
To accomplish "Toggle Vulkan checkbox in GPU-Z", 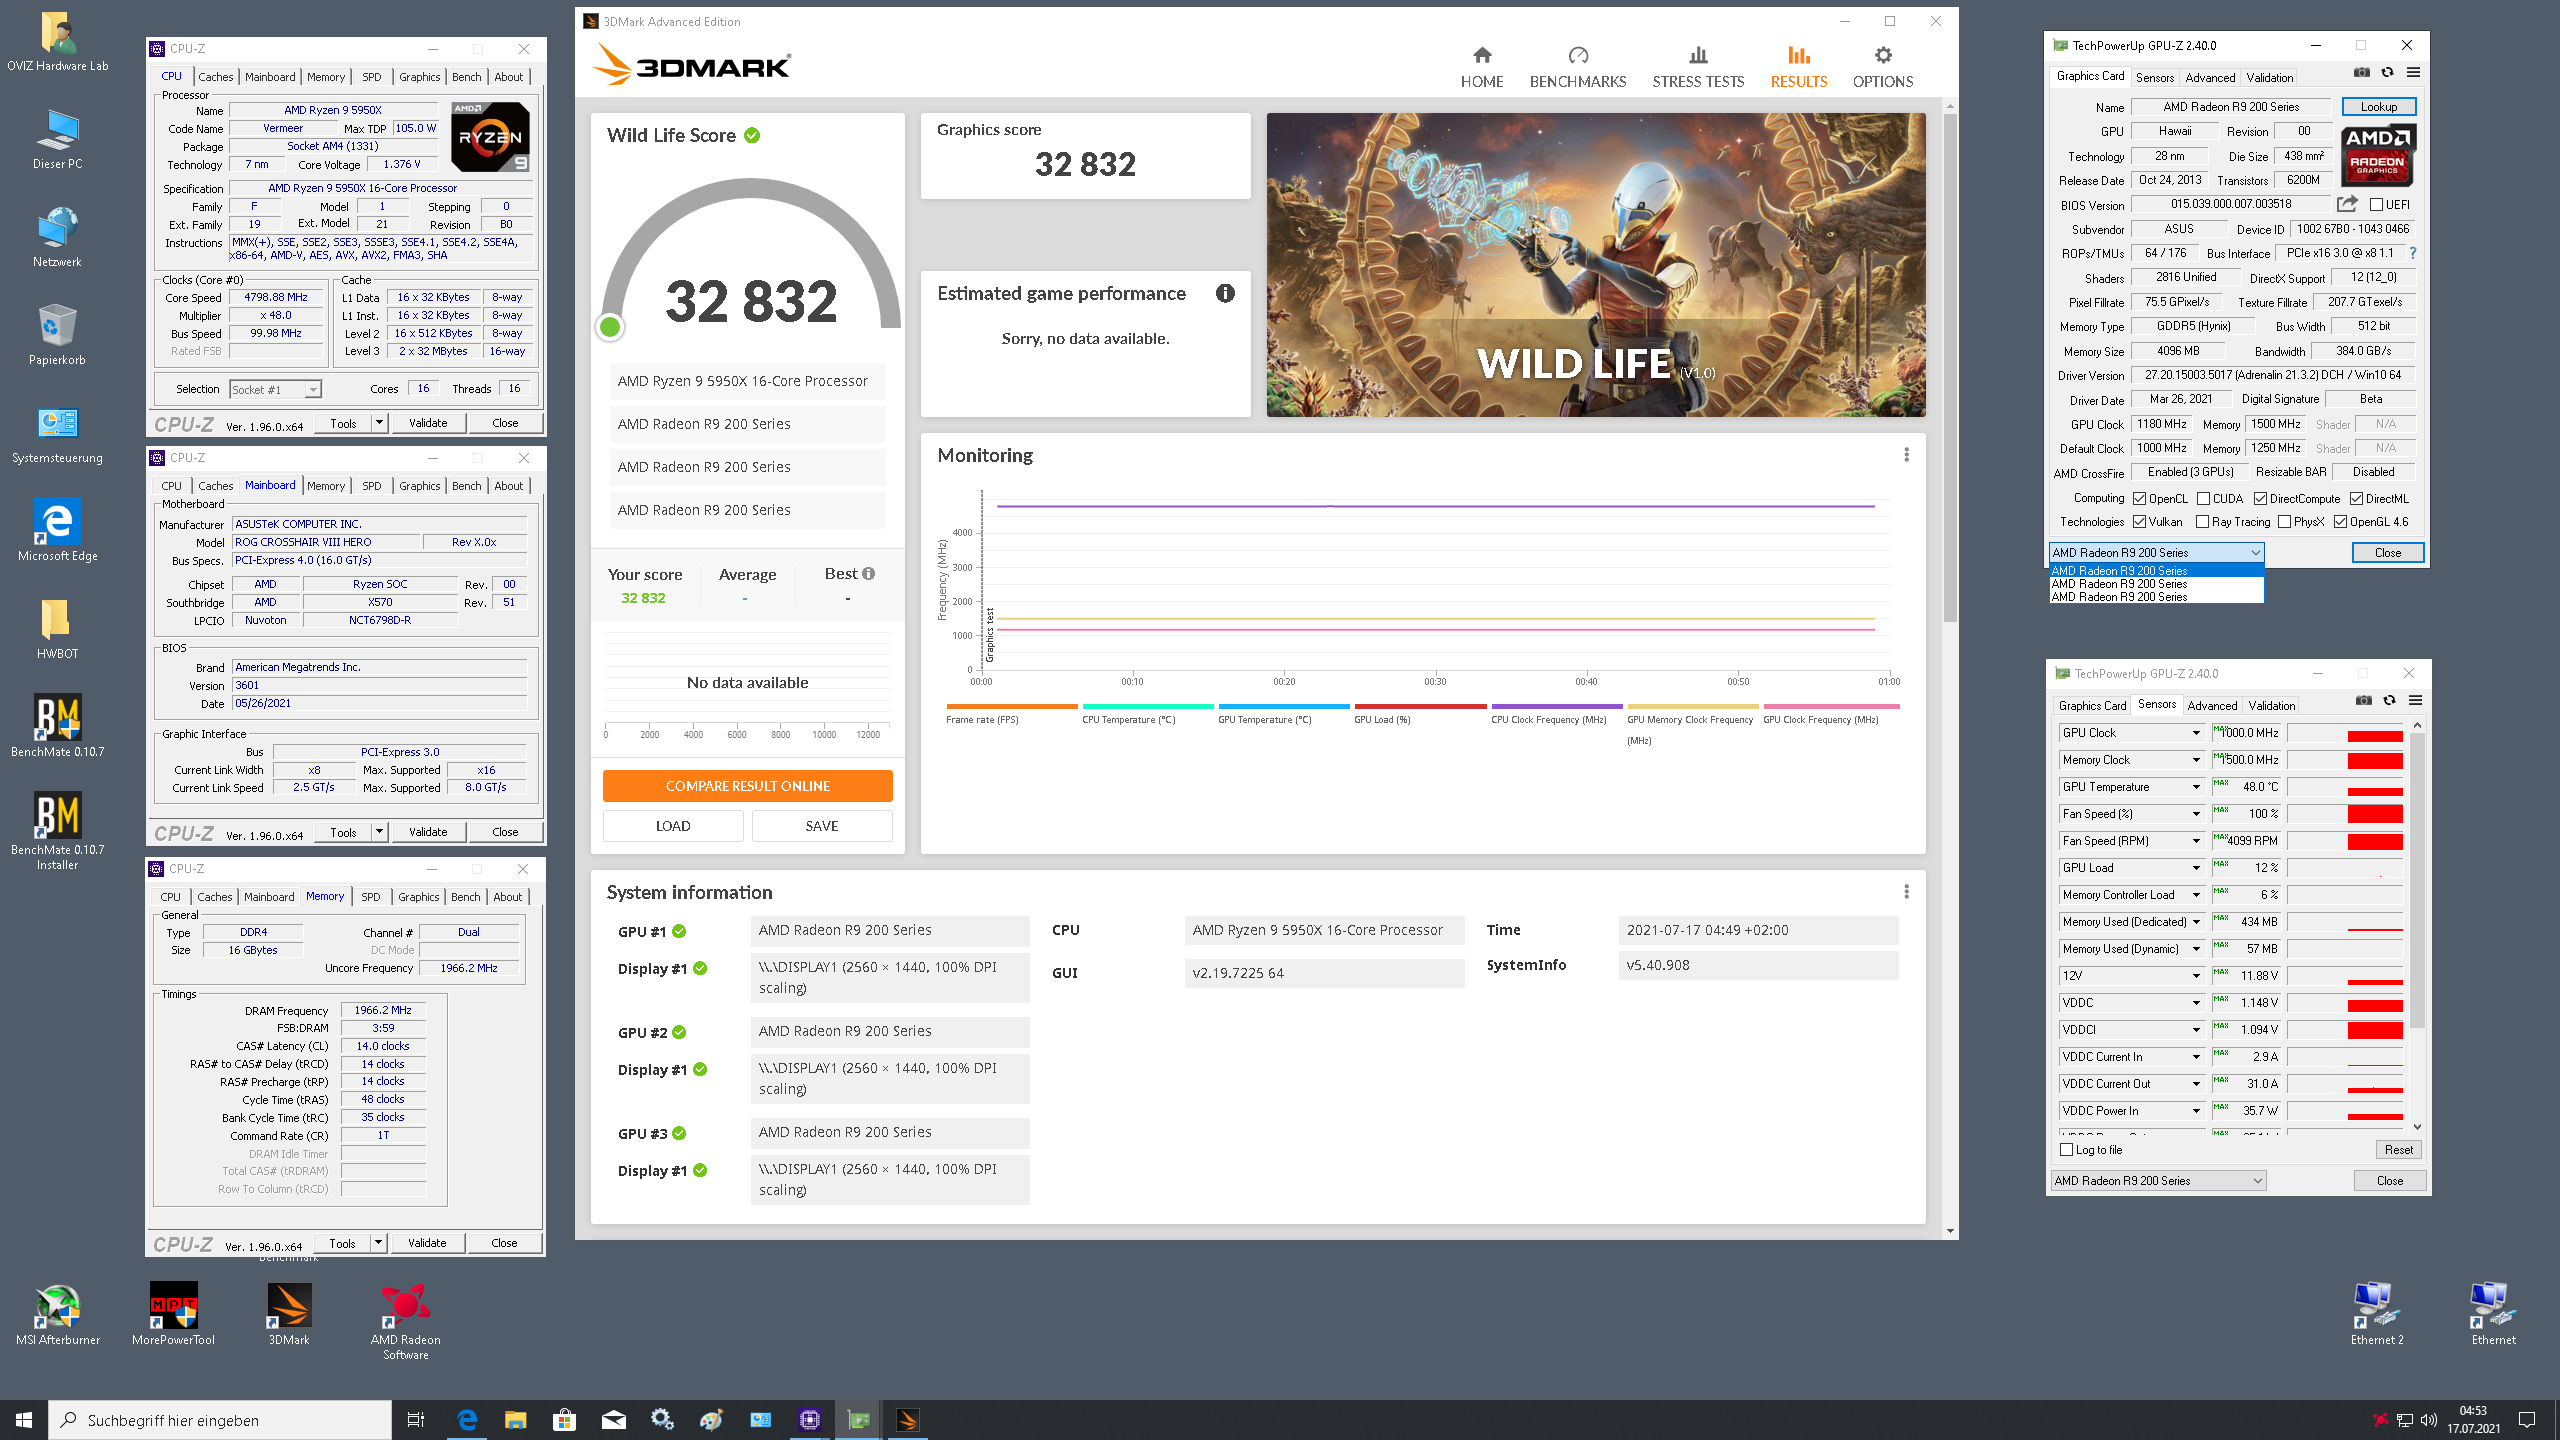I will (2139, 522).
